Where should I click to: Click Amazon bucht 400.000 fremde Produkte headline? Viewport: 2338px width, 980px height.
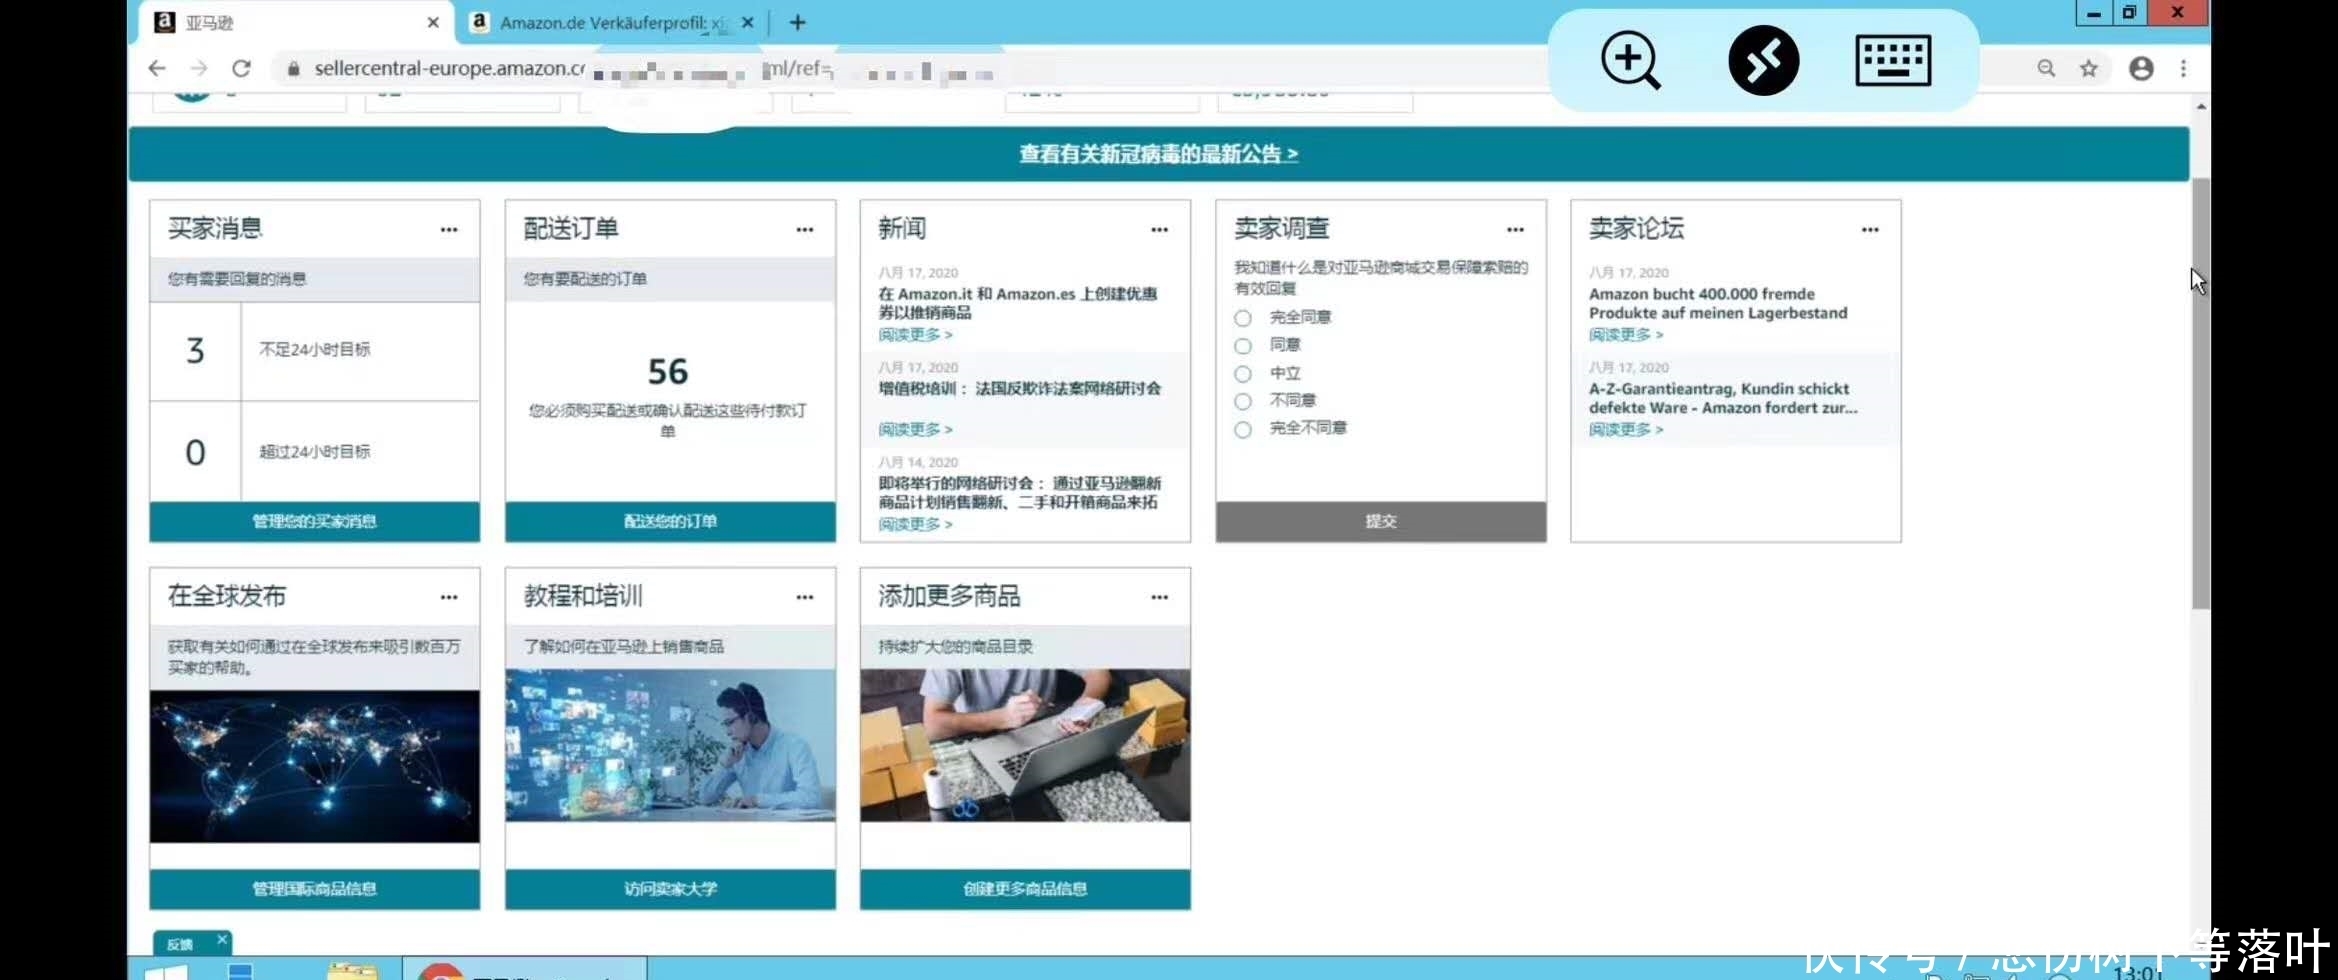(x=1717, y=303)
